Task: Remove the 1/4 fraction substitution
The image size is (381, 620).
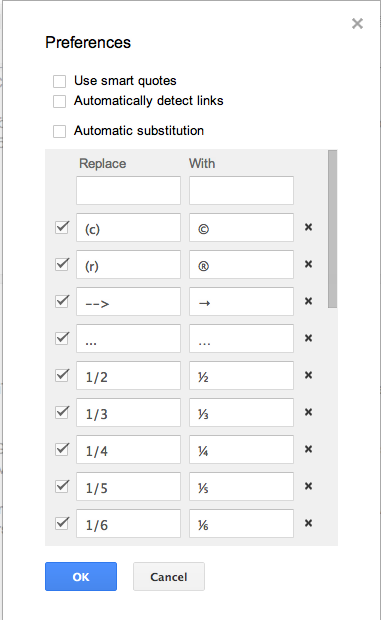Action: pos(308,449)
